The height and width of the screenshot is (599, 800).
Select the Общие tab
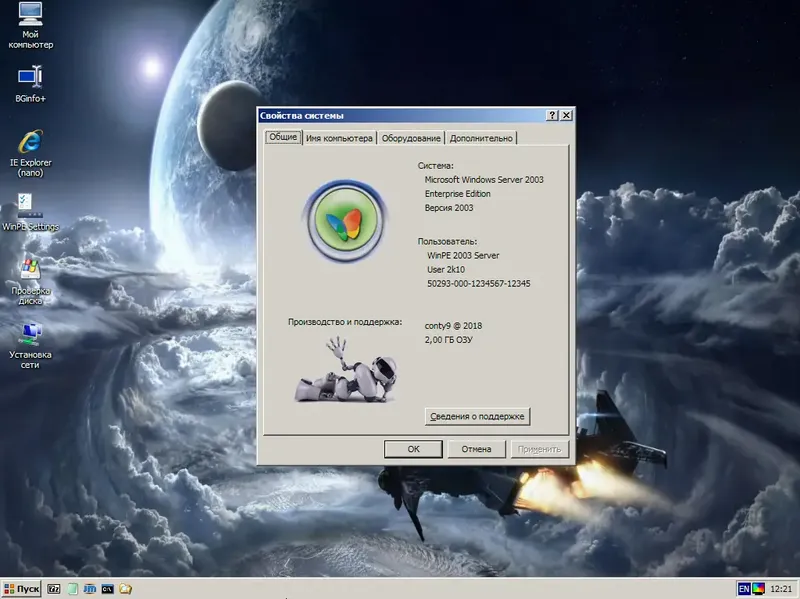tap(283, 137)
